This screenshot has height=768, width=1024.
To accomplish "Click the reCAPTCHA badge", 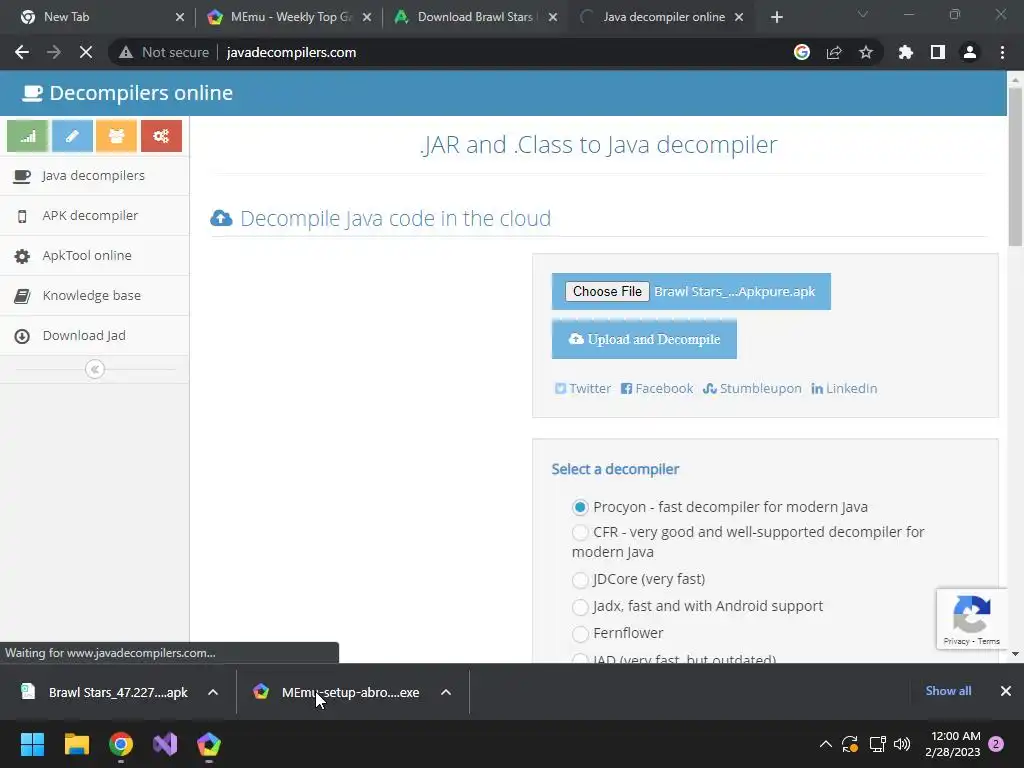I will pos(972,619).
